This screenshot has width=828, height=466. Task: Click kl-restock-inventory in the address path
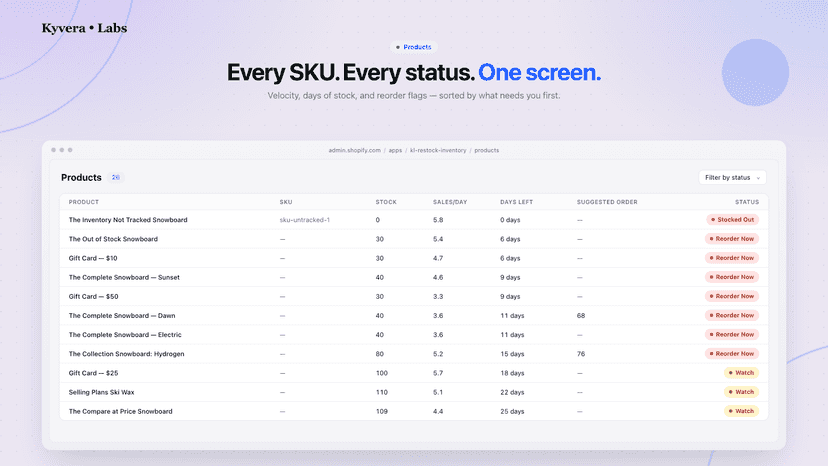coord(438,150)
